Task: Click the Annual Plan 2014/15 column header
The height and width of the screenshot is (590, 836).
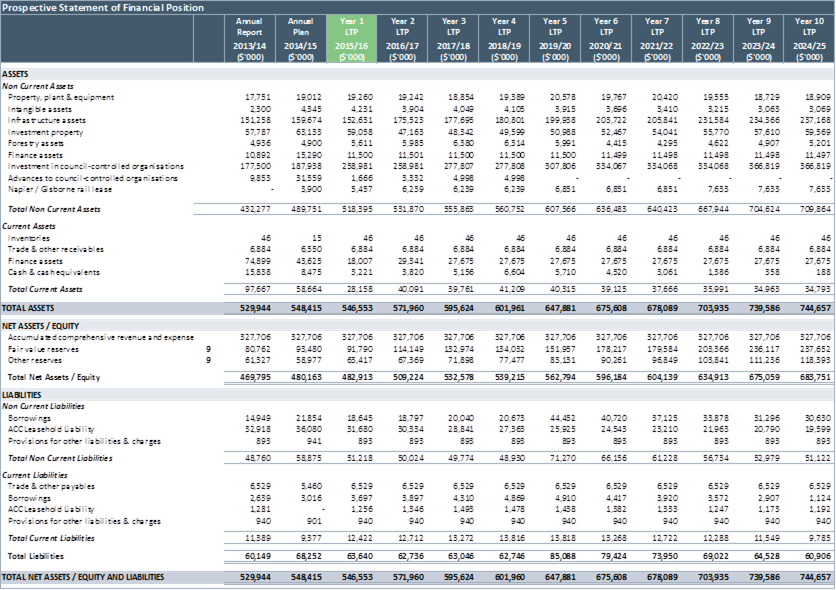Action: click(300, 39)
